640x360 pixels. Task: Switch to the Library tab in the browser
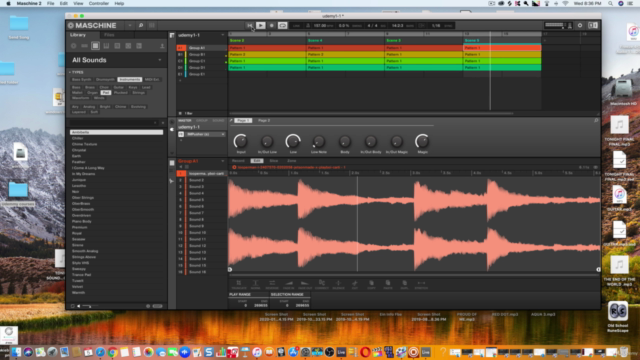point(78,35)
